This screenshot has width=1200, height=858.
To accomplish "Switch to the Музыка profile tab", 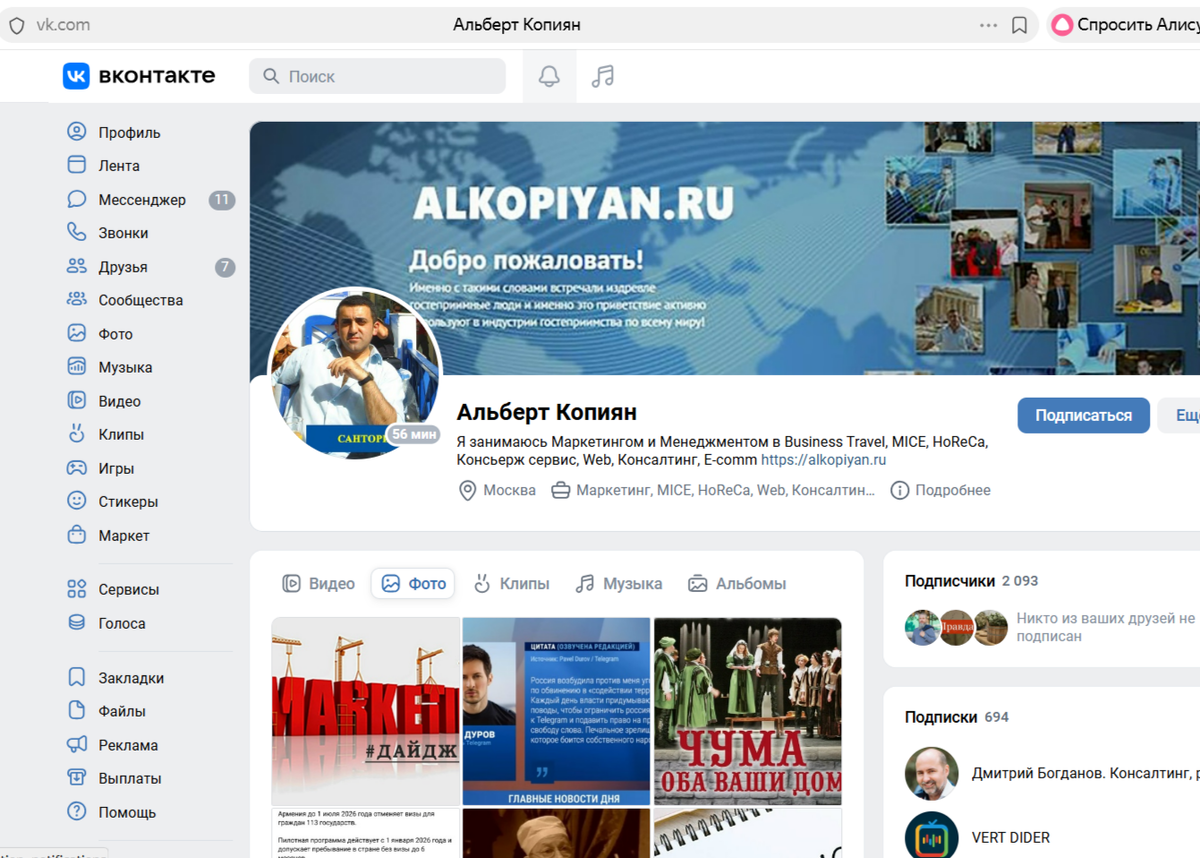I will (x=619, y=583).
